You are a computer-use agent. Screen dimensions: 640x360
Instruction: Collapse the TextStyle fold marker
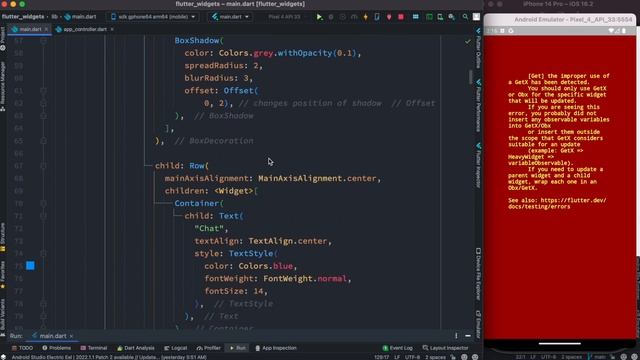pos(43,253)
